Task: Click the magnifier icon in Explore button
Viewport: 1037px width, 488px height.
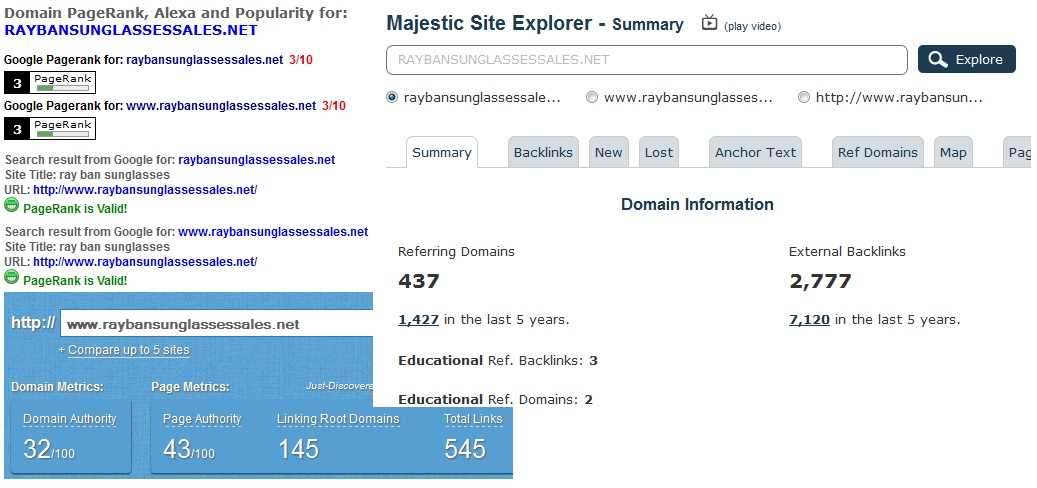Action: click(938, 60)
